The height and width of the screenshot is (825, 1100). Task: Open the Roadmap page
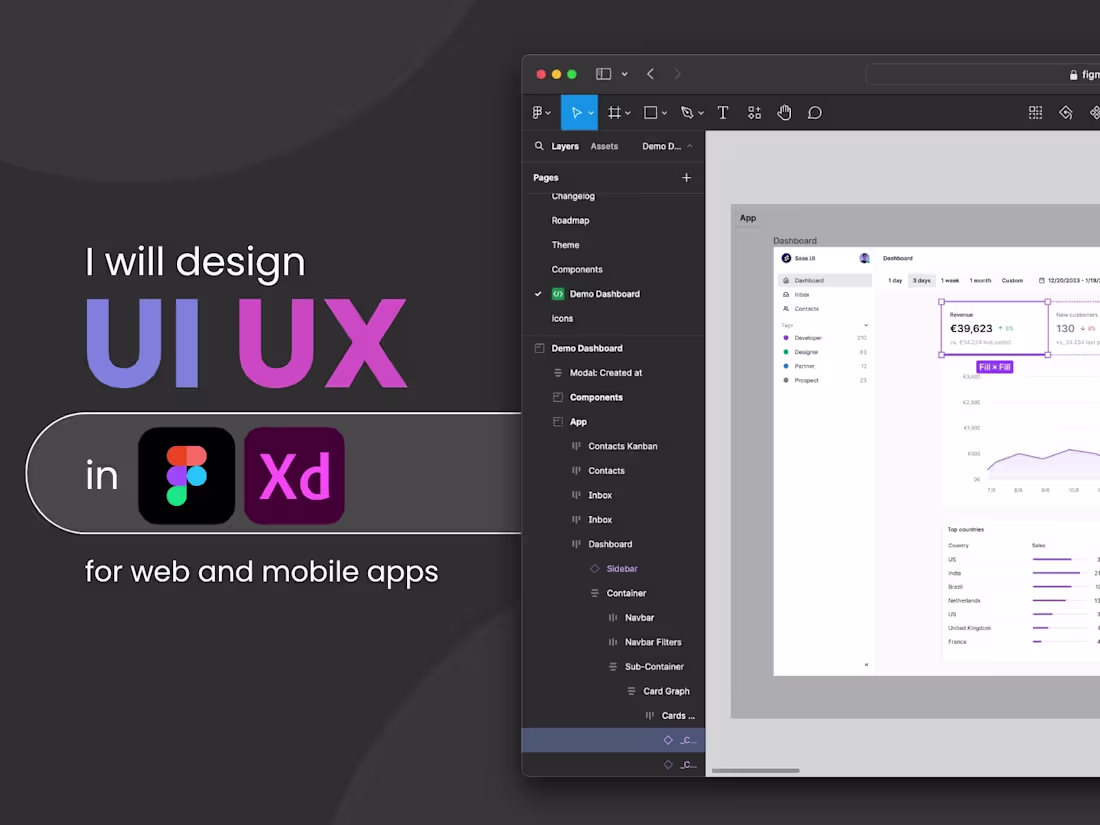(570, 220)
